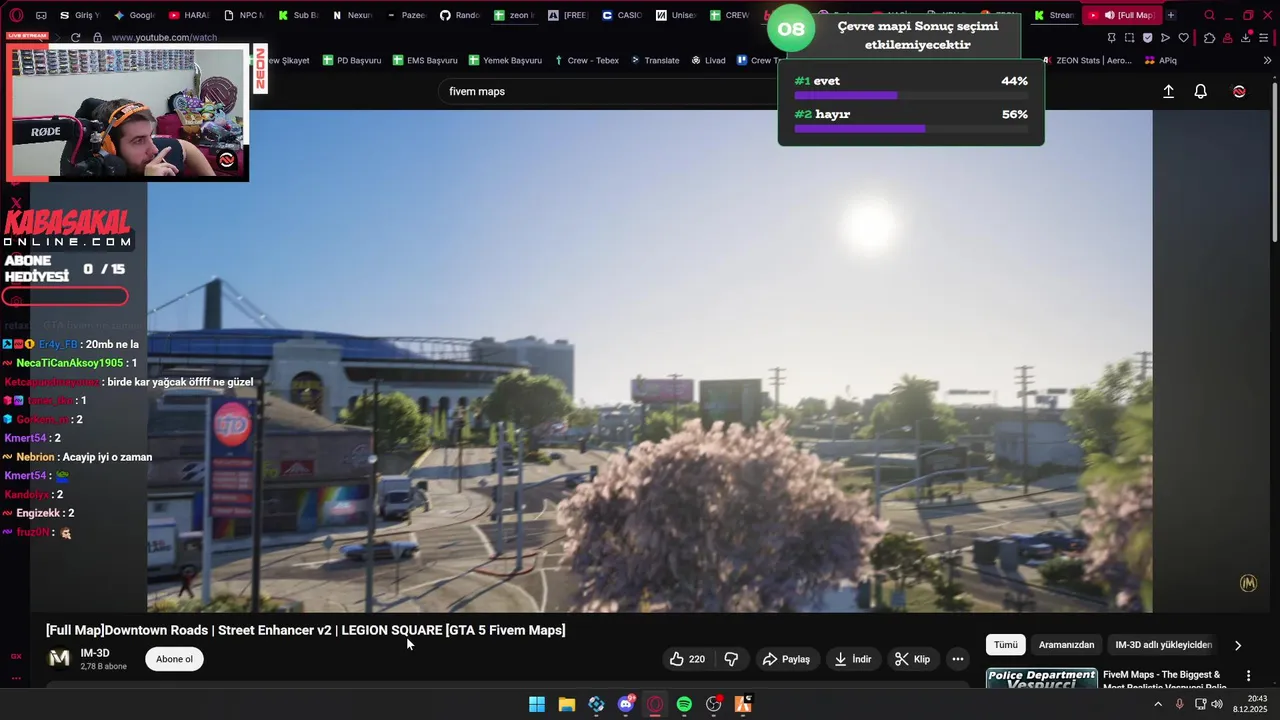Dislike the video with thumbs down
1280x720 pixels.
[731, 659]
